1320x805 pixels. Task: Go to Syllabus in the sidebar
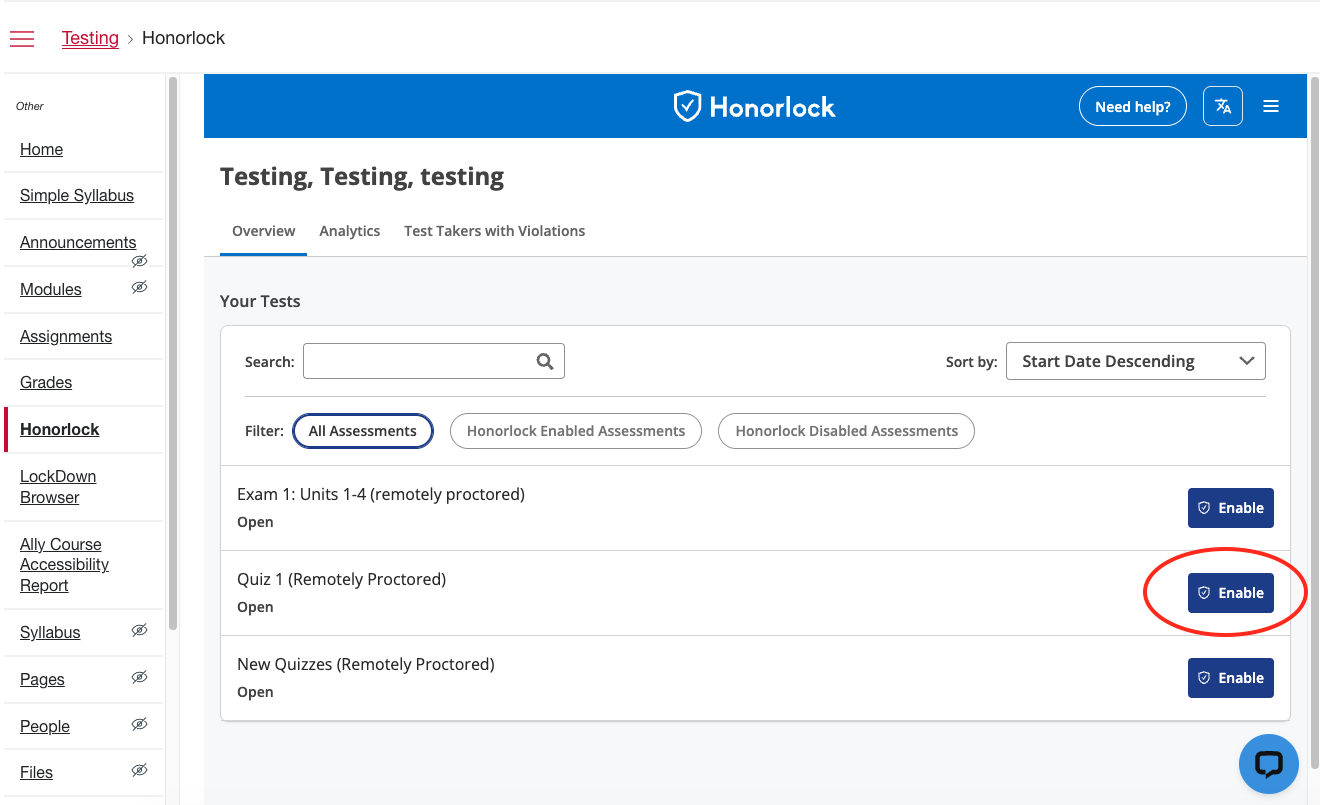tap(50, 632)
